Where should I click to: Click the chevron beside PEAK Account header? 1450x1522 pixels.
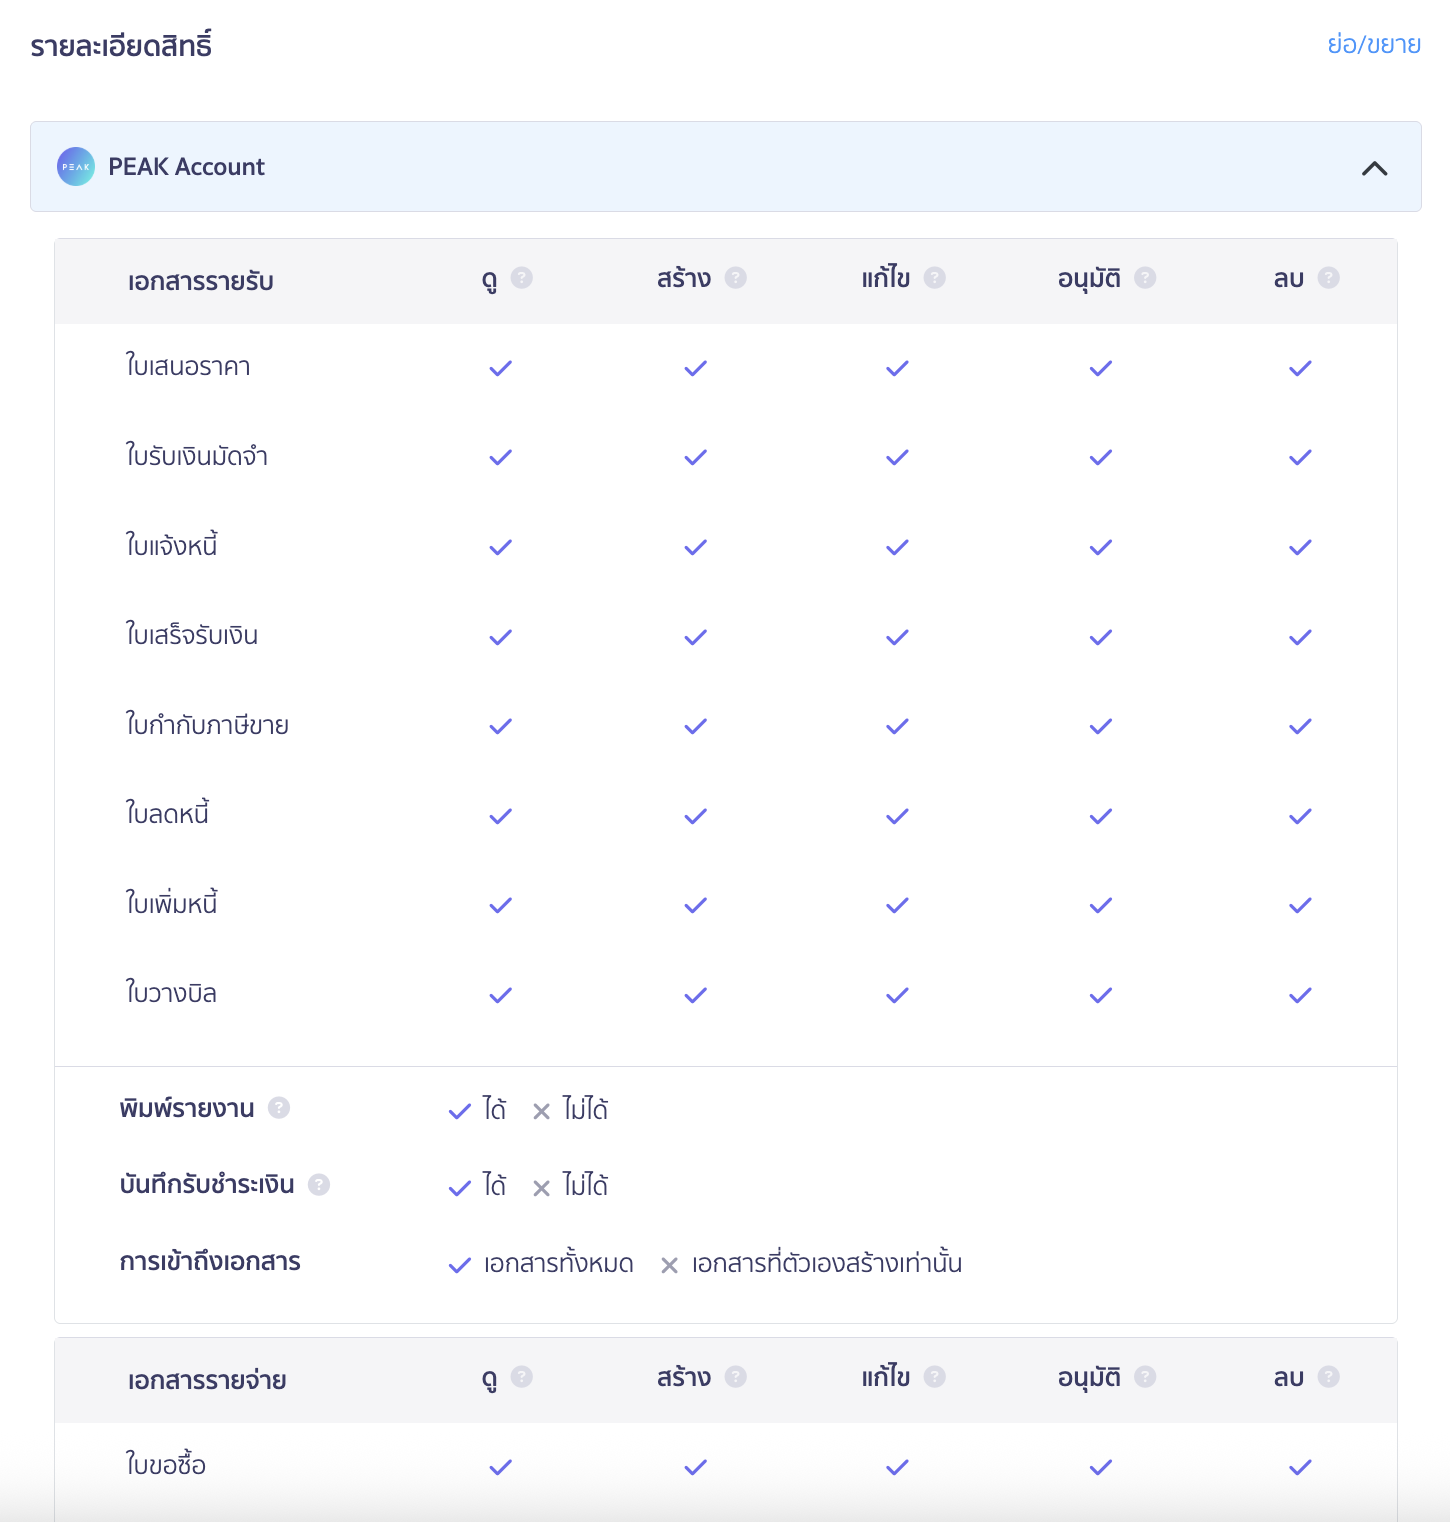point(1376,167)
